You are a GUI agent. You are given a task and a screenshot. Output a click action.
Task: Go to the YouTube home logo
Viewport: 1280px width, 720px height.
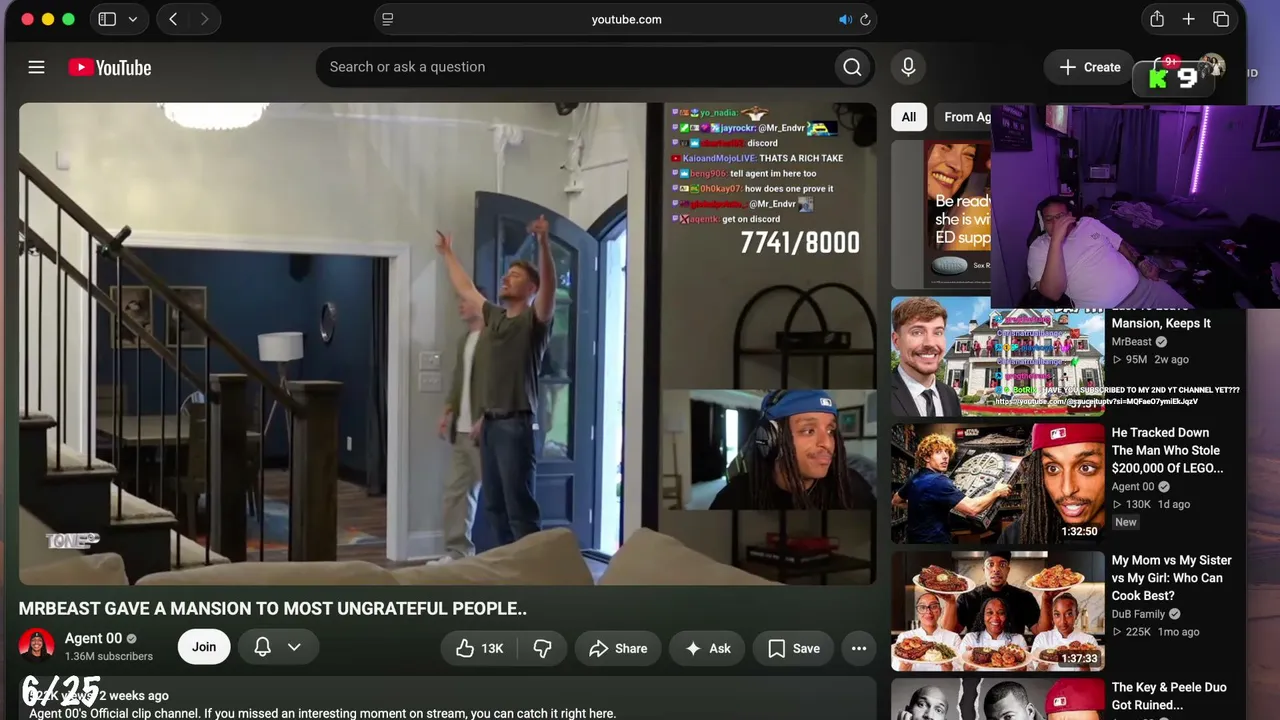pyautogui.click(x=110, y=67)
